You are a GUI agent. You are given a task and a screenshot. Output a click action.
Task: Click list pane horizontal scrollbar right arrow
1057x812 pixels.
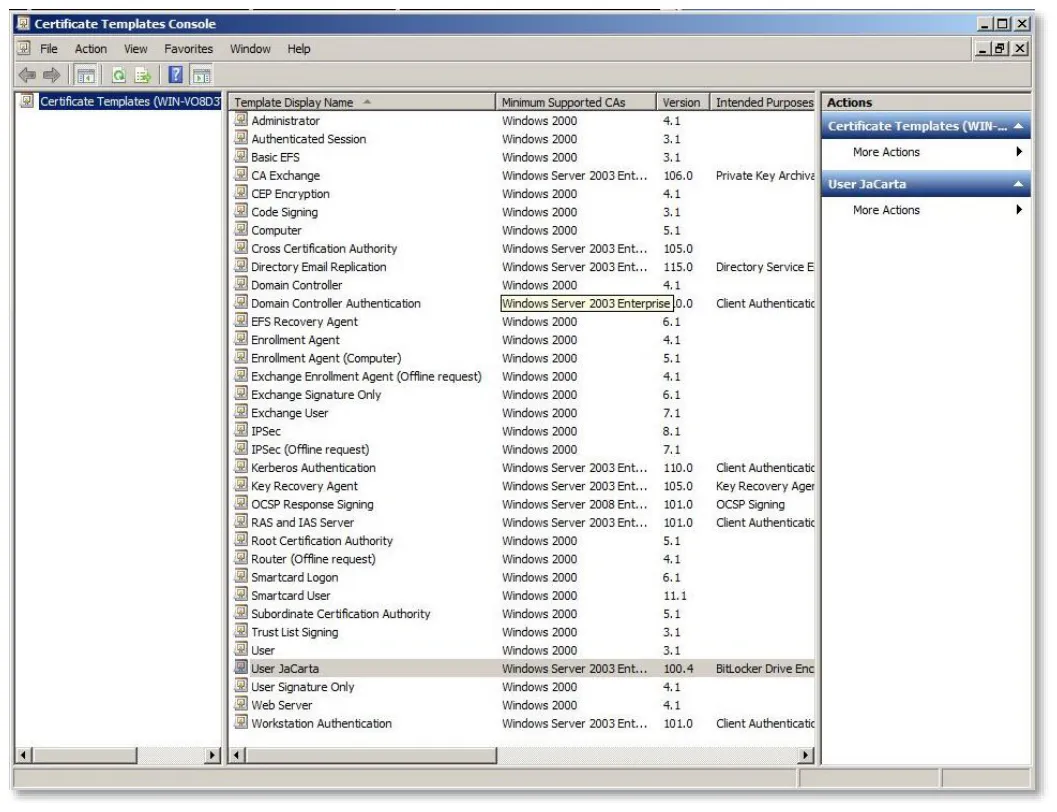(806, 755)
